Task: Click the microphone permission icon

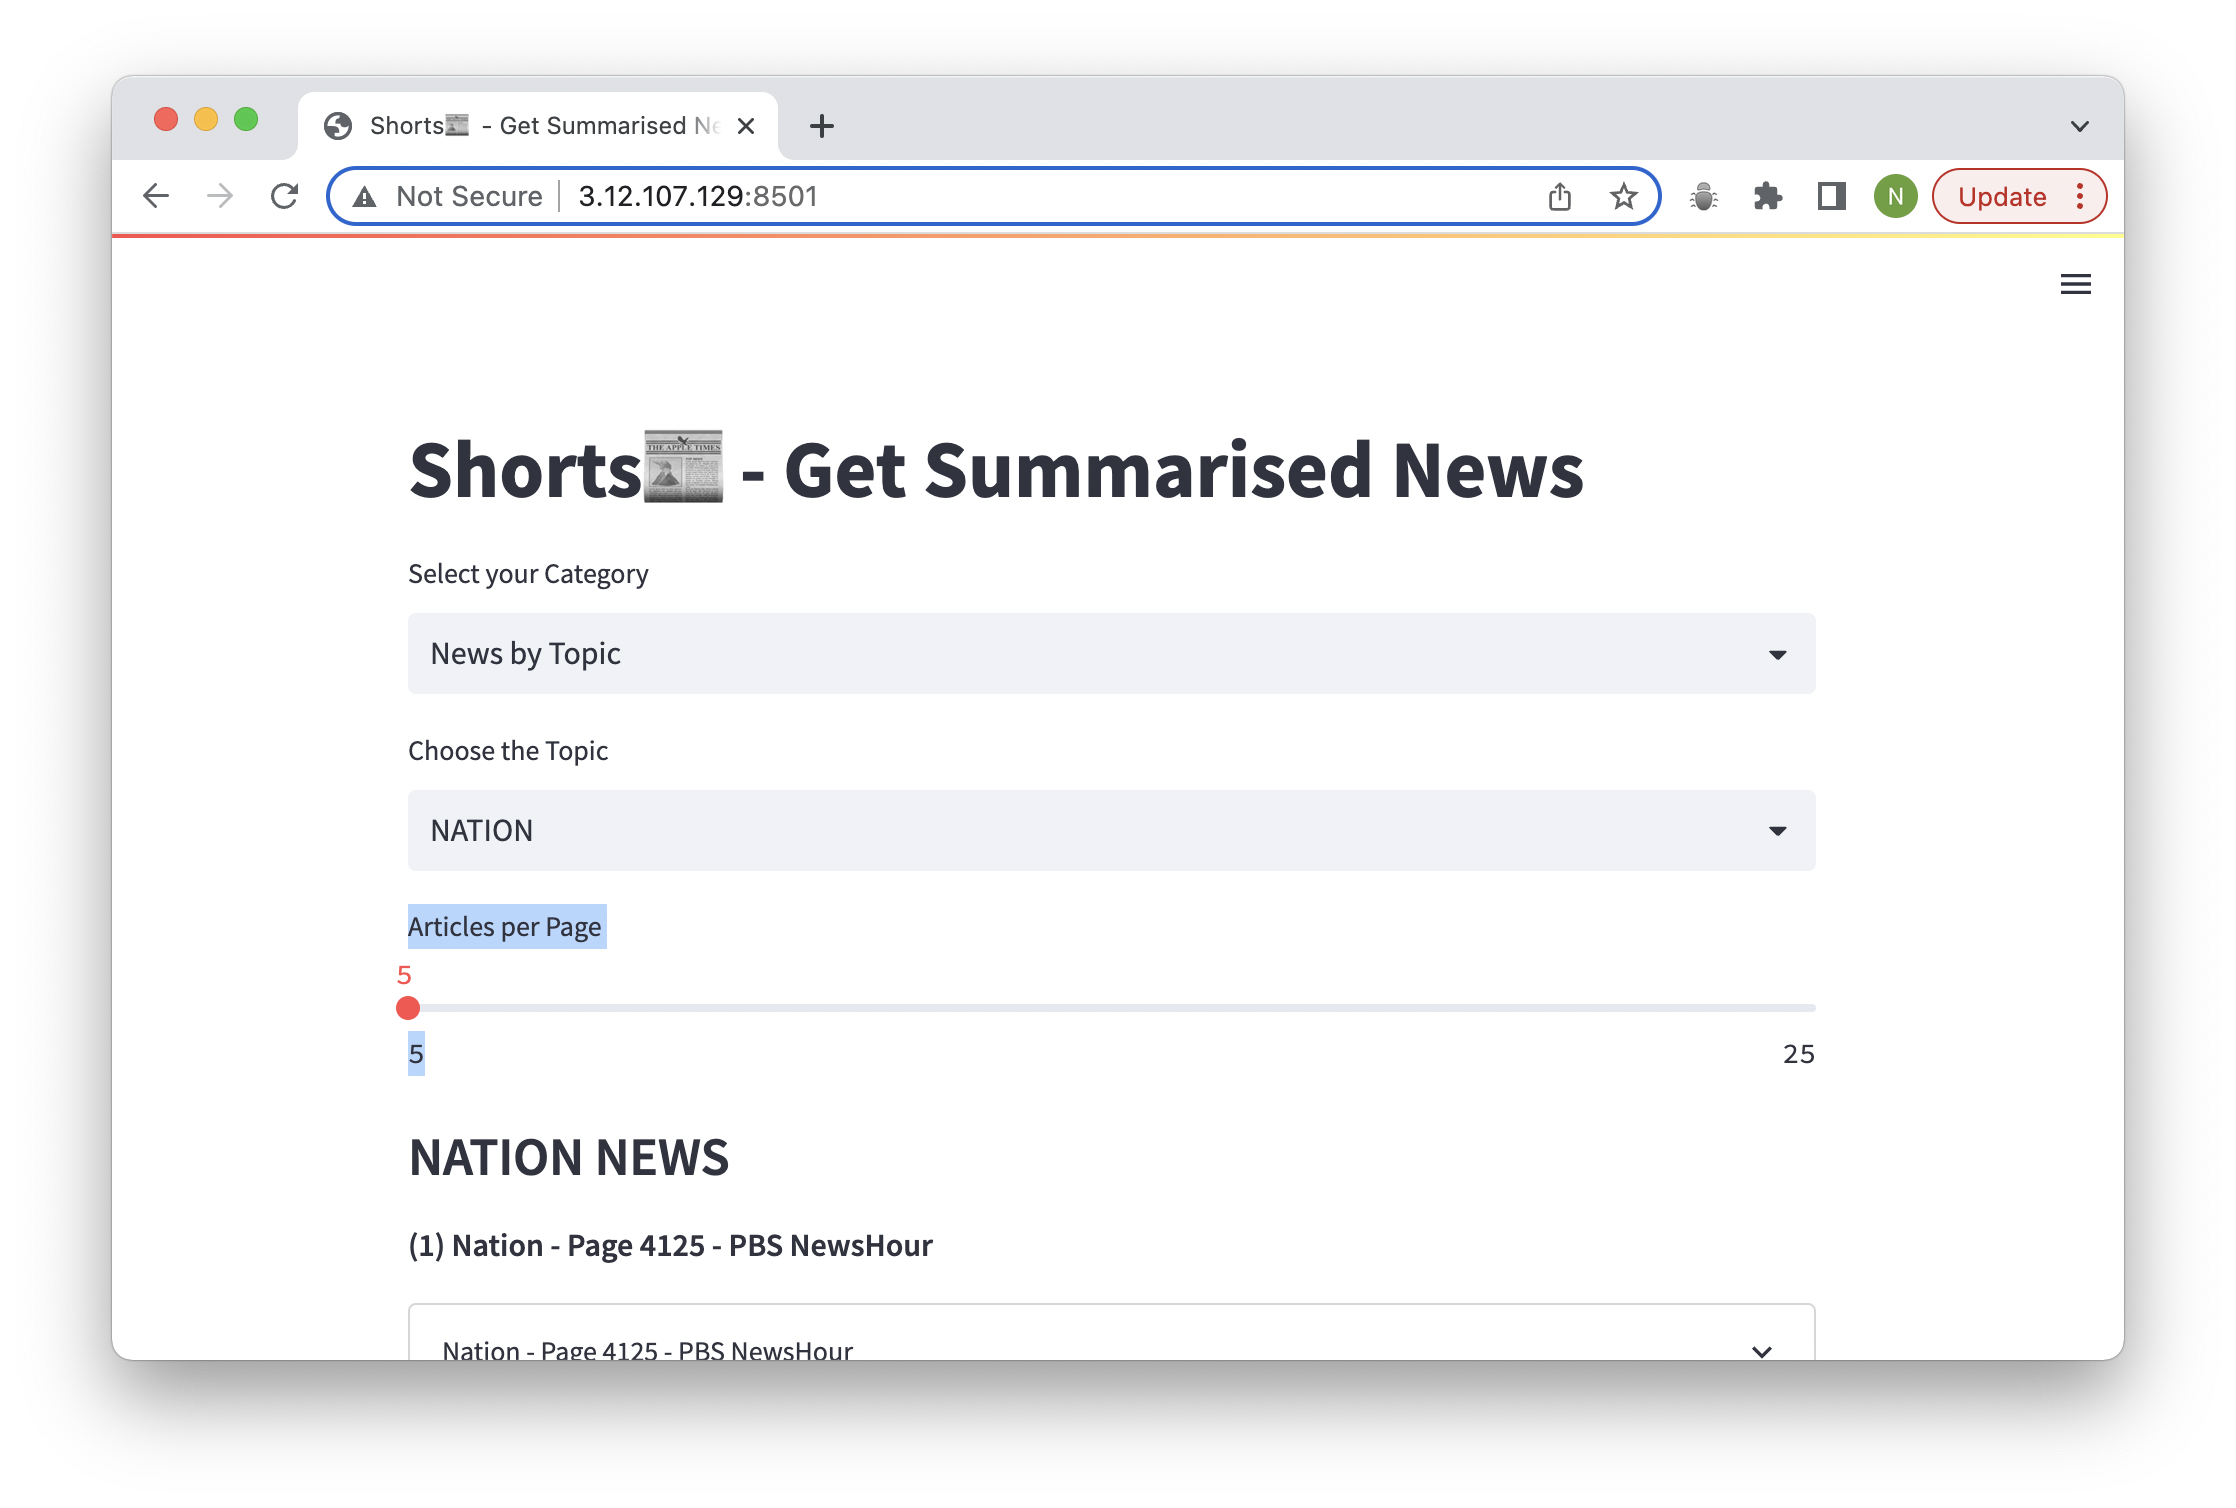Action: [1703, 197]
